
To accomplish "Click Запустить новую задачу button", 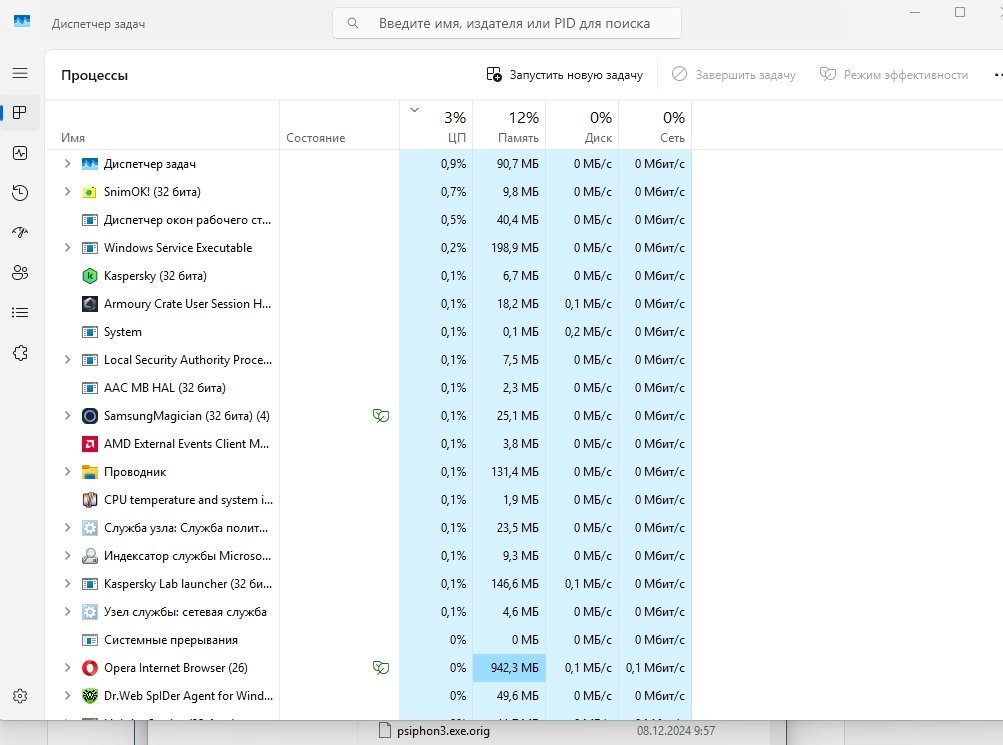I will tap(564, 75).
